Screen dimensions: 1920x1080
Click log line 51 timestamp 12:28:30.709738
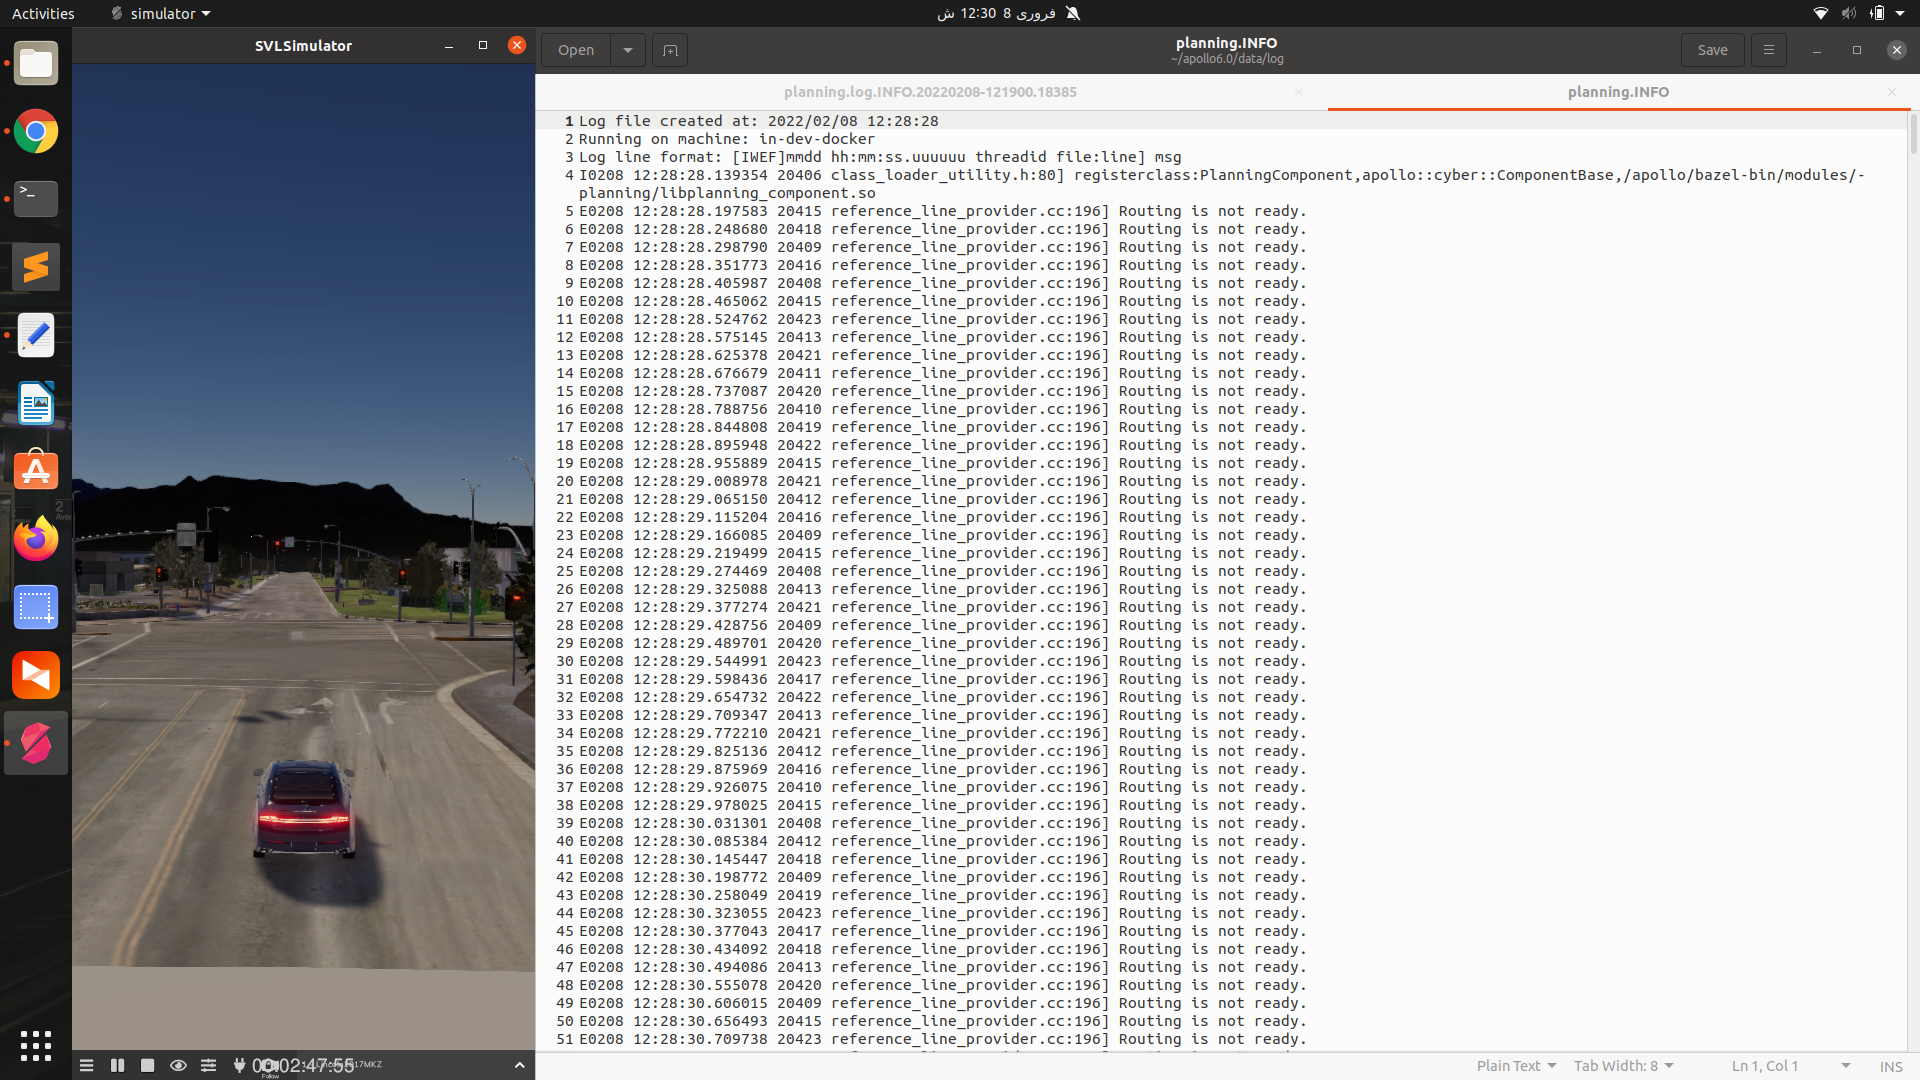tap(700, 1039)
